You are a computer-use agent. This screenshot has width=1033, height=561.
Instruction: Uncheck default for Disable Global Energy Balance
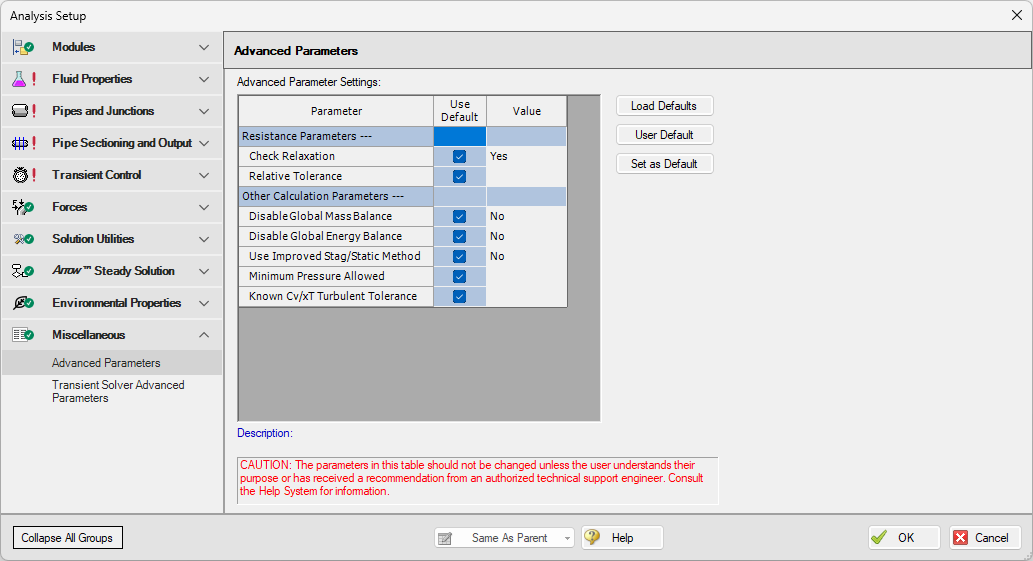click(x=460, y=236)
